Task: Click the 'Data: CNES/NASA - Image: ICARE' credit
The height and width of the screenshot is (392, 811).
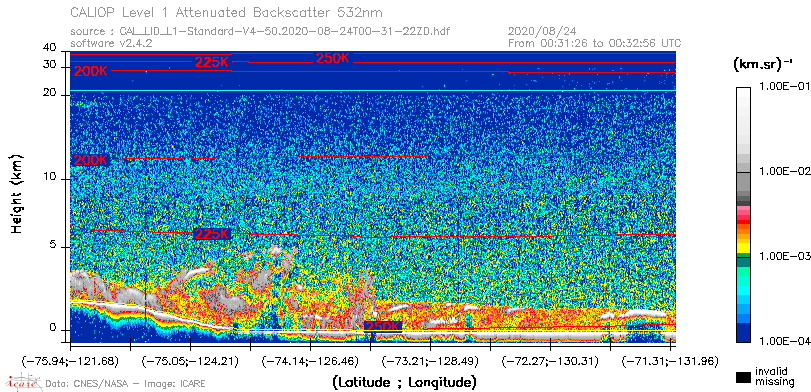Action: coord(125,384)
